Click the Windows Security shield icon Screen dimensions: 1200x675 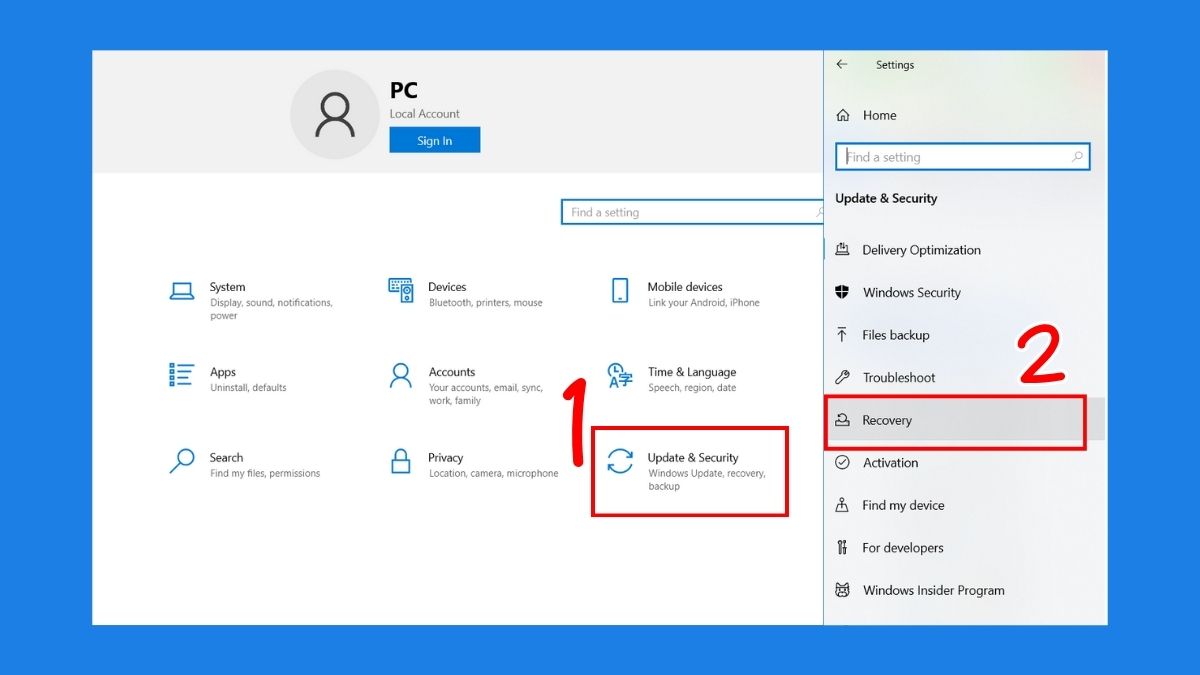pos(842,292)
